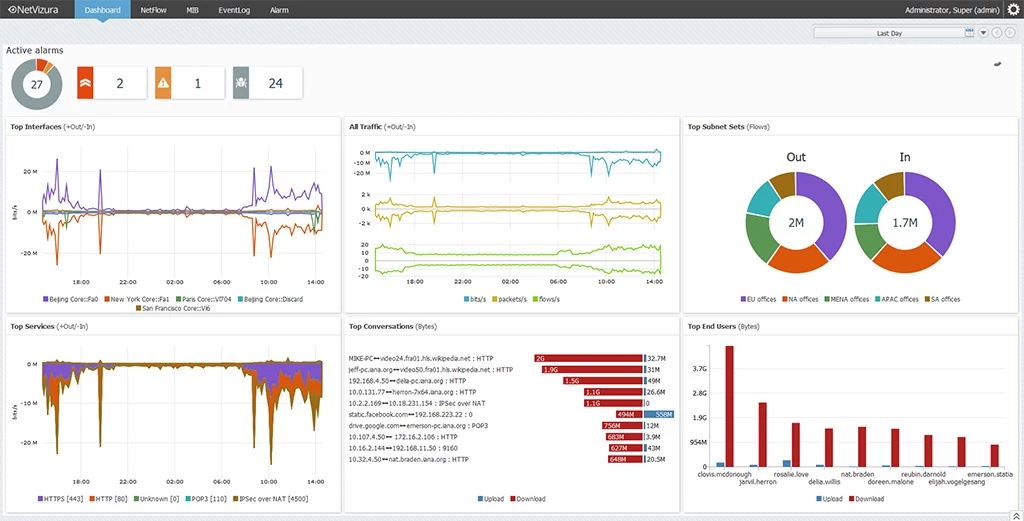Go to the next time period arrow
Viewport: 1024px width, 521px height.
[x=1010, y=33]
